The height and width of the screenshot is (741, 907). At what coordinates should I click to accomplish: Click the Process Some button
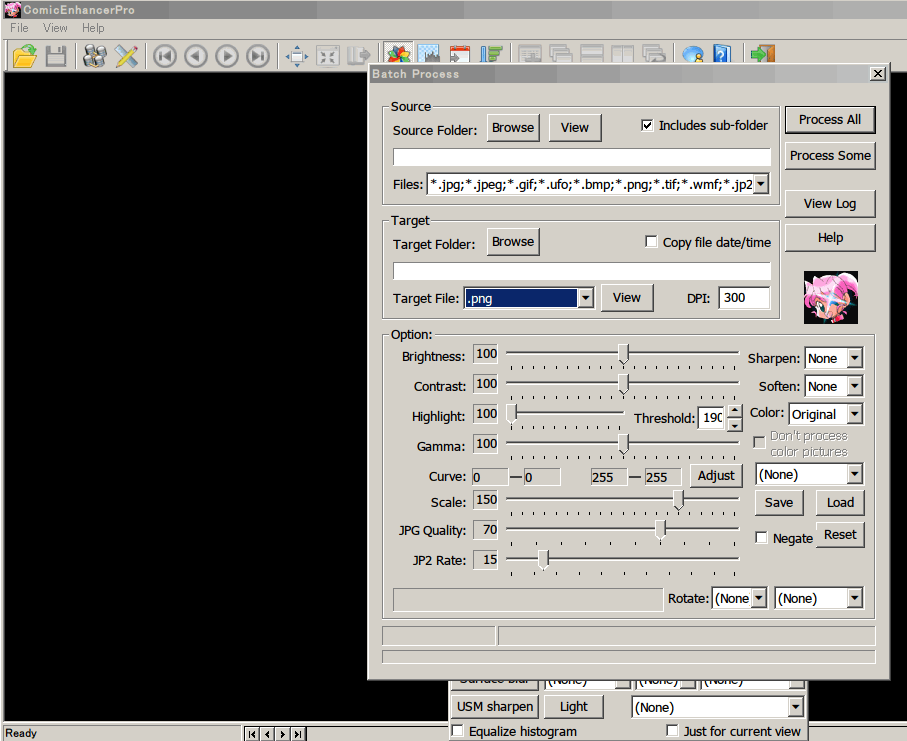830,156
